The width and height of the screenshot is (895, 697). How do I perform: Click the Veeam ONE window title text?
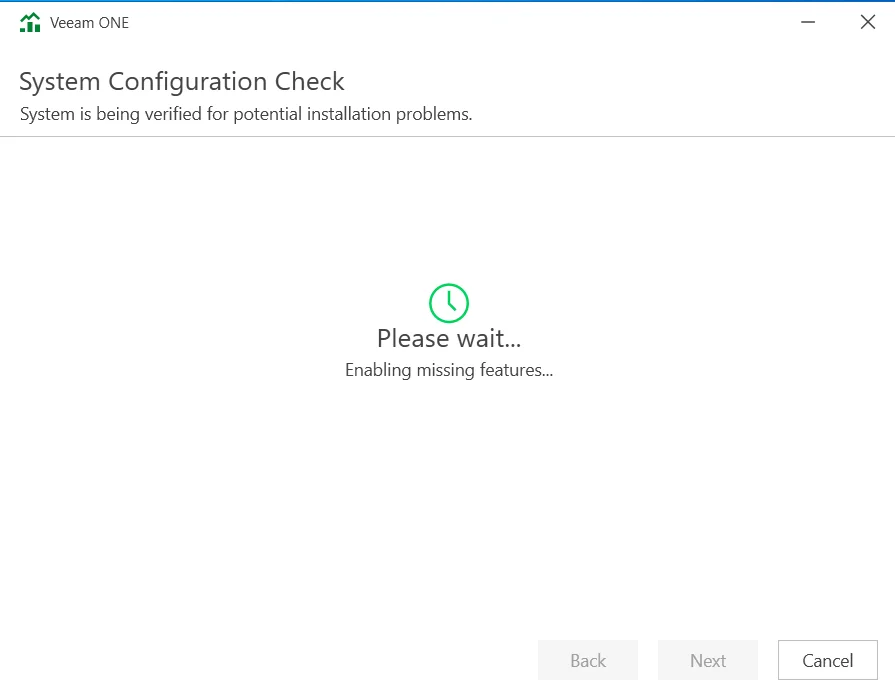click(x=89, y=23)
